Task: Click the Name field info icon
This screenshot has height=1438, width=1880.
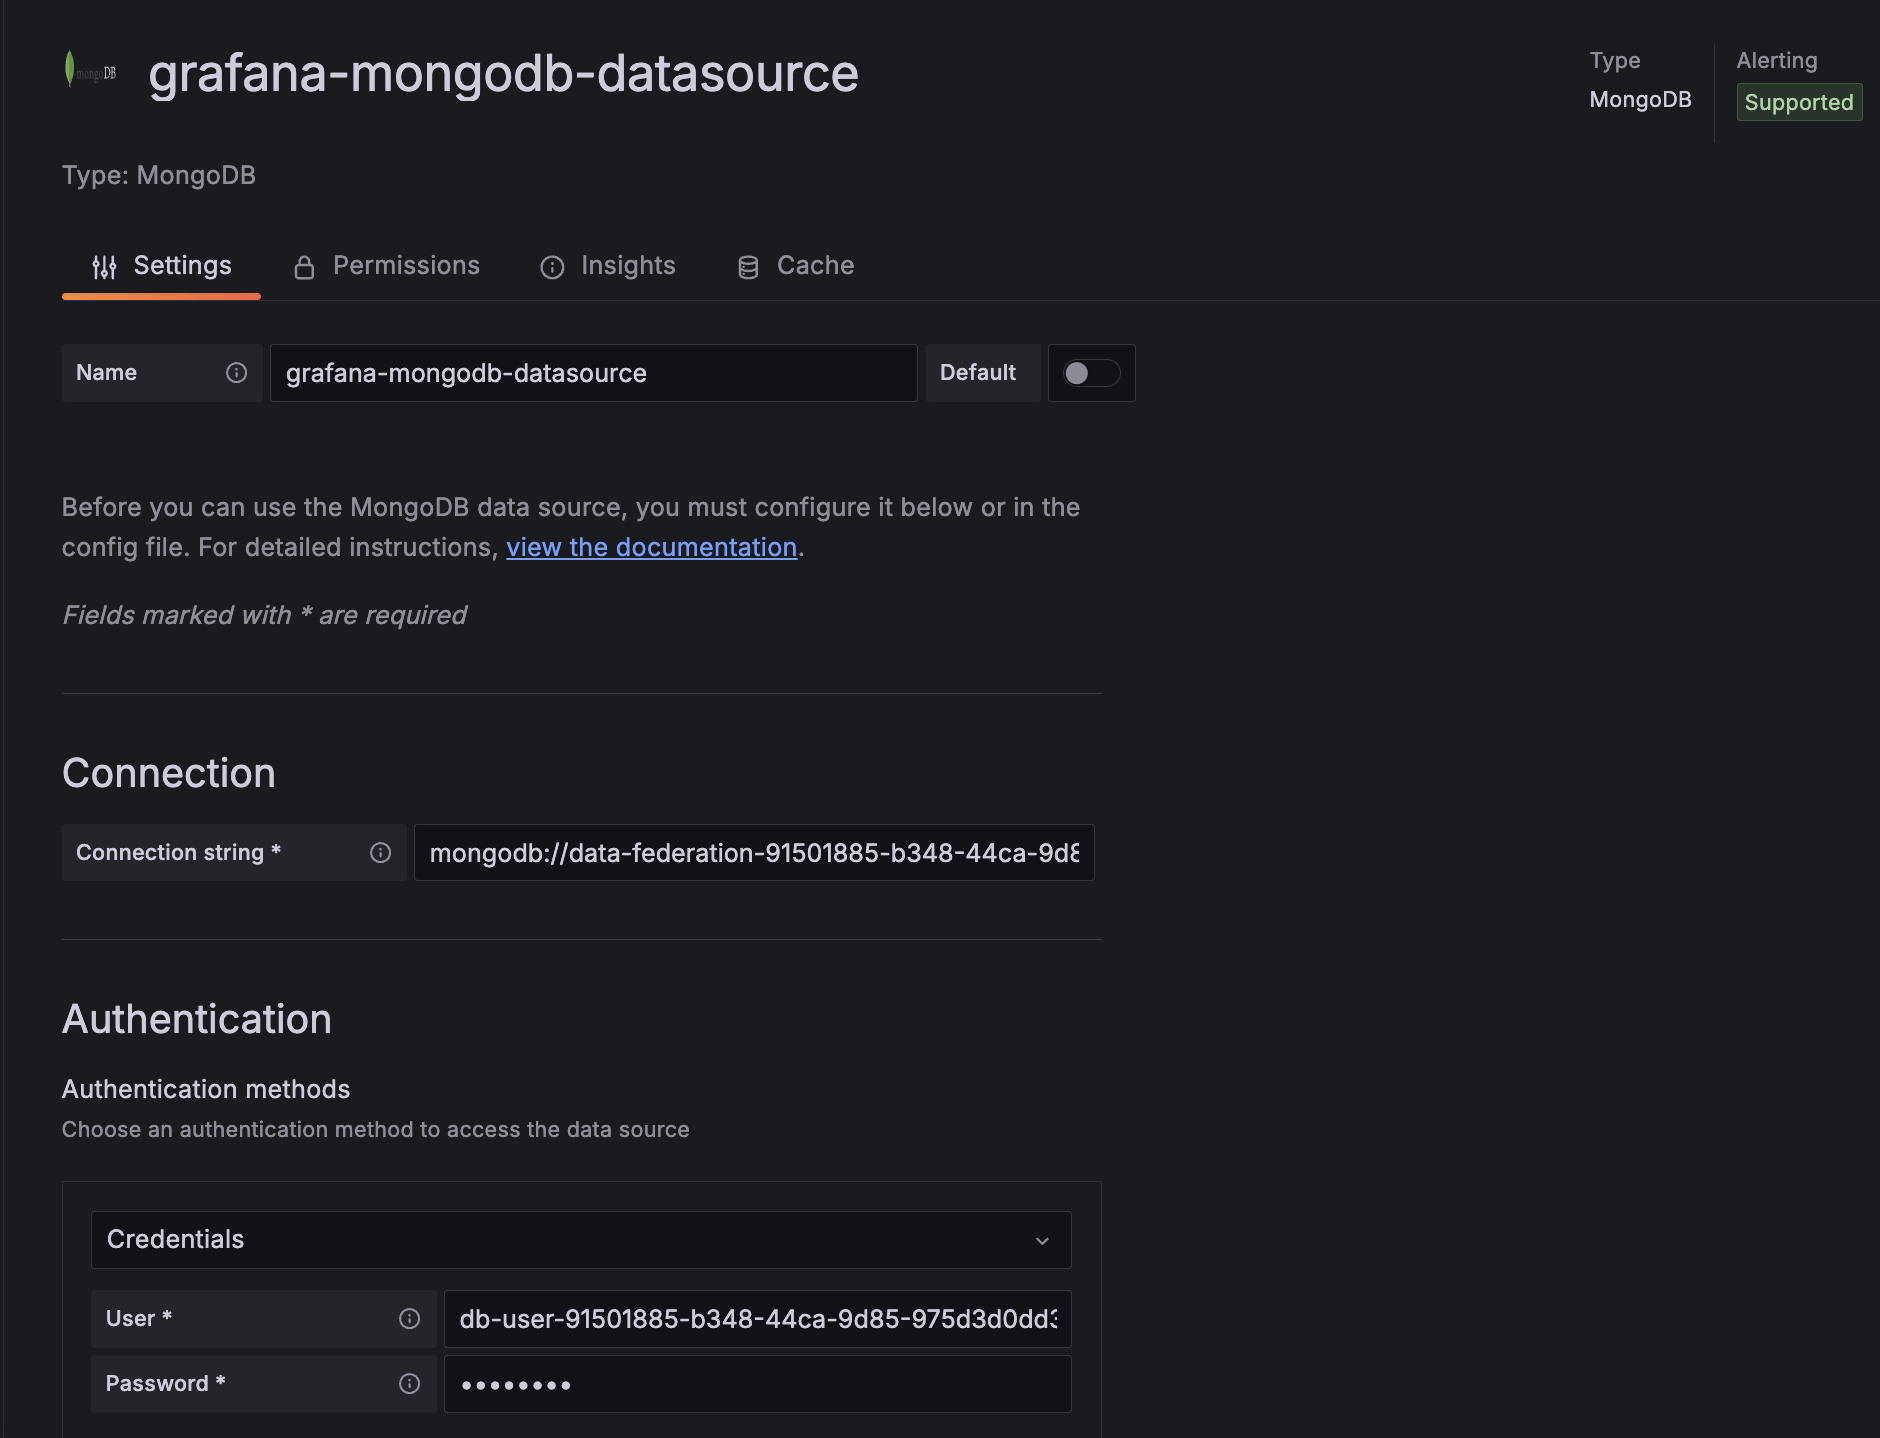Action: (x=236, y=373)
